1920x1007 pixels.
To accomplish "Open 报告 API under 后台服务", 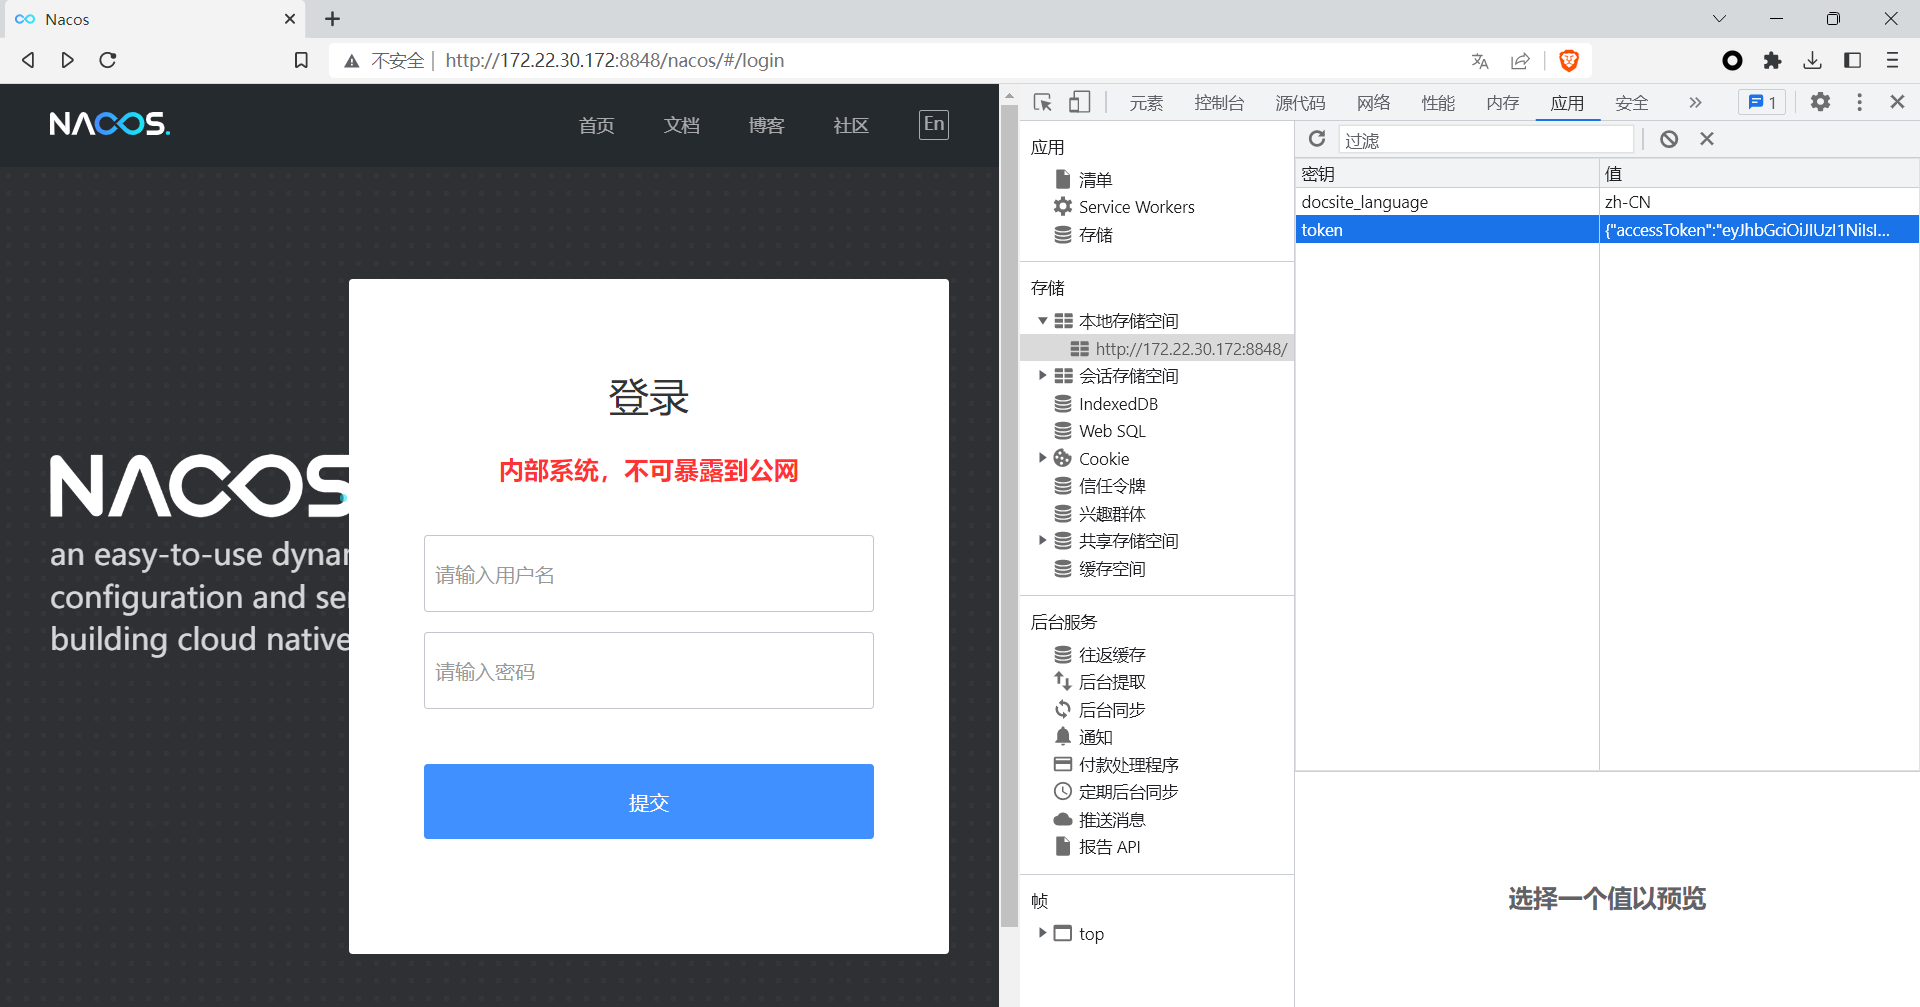I will pos(1109,847).
